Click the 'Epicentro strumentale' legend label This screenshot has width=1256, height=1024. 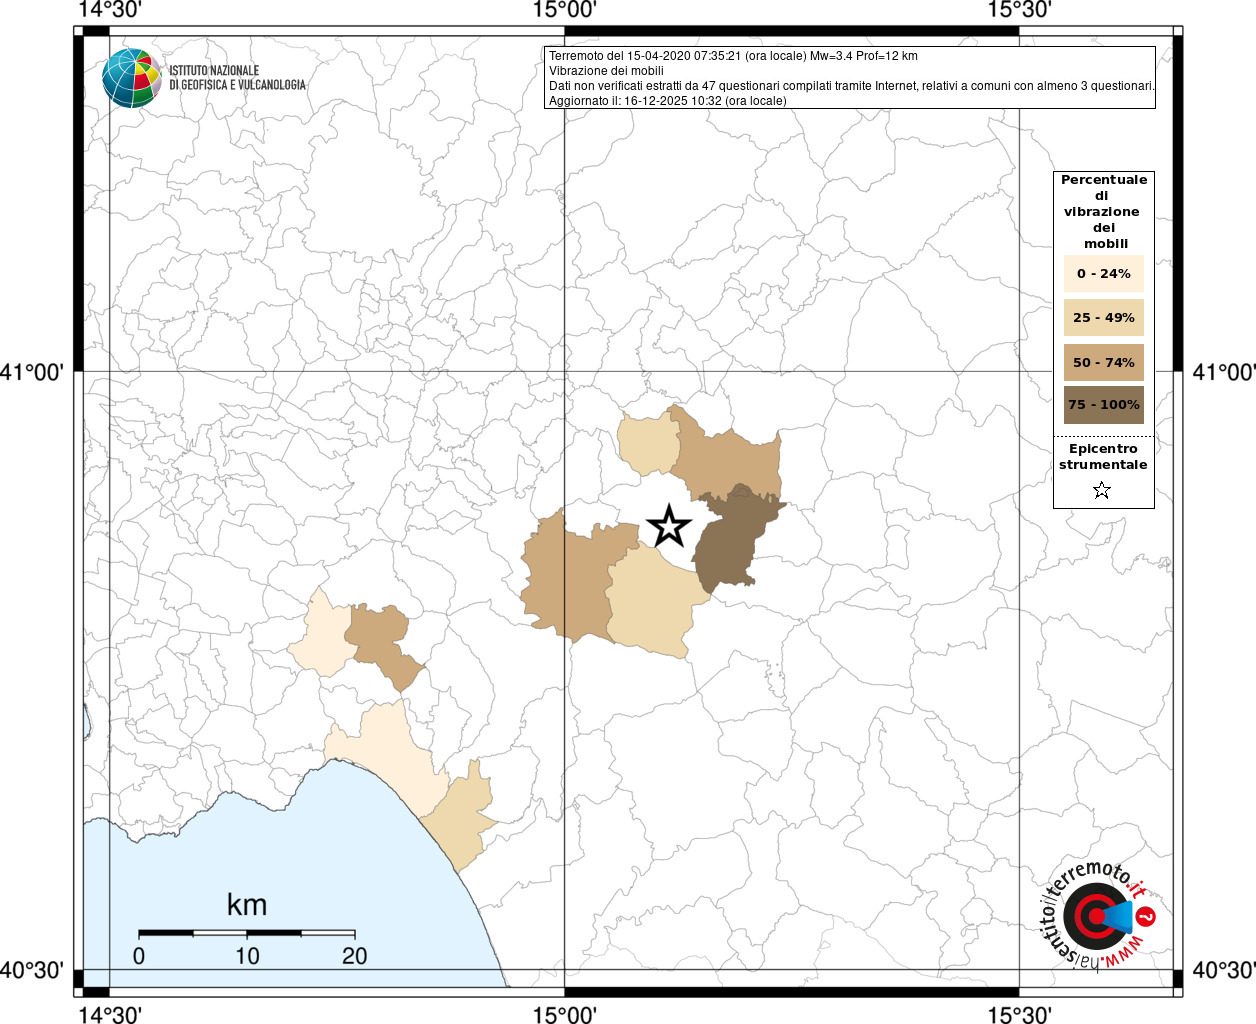tap(1103, 457)
